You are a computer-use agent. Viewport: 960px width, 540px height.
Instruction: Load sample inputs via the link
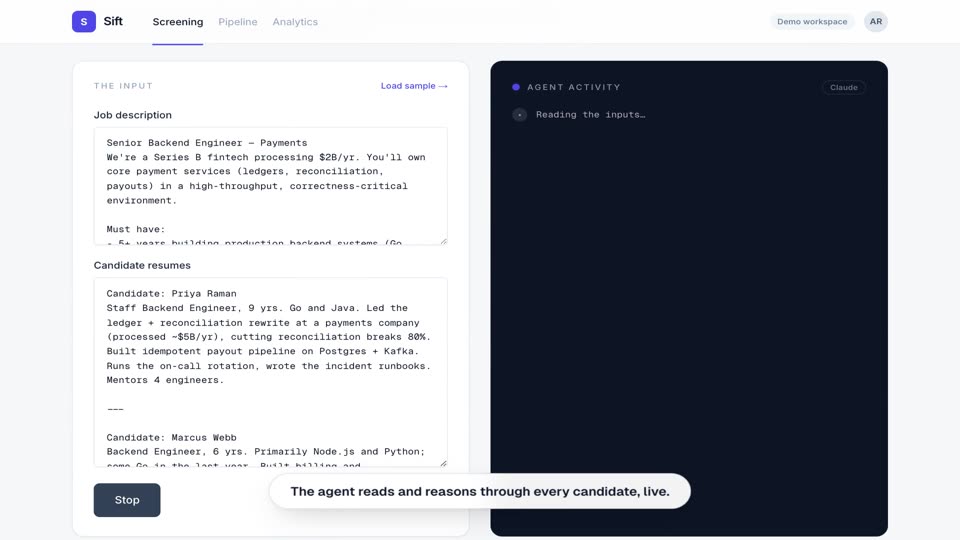pyautogui.click(x=414, y=86)
